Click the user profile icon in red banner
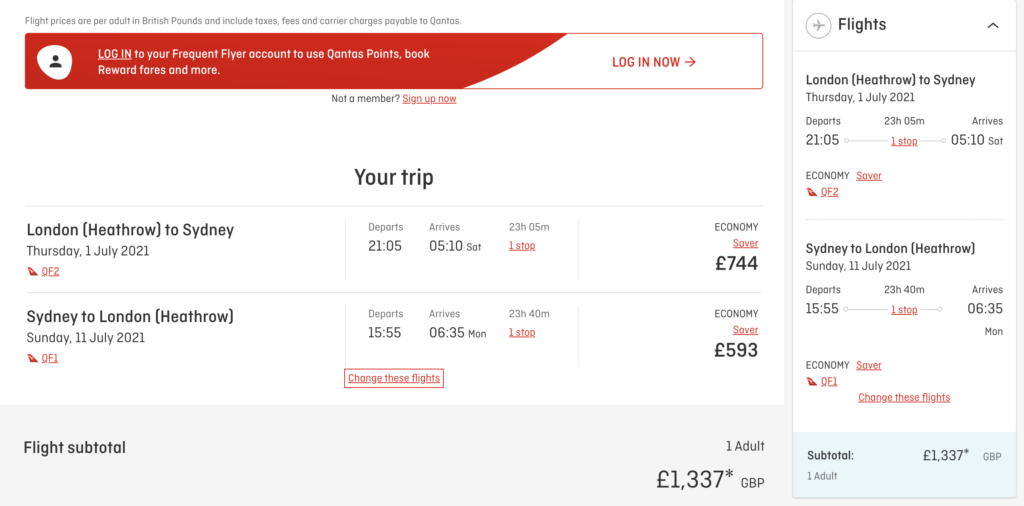The image size is (1024, 506). 55,61
